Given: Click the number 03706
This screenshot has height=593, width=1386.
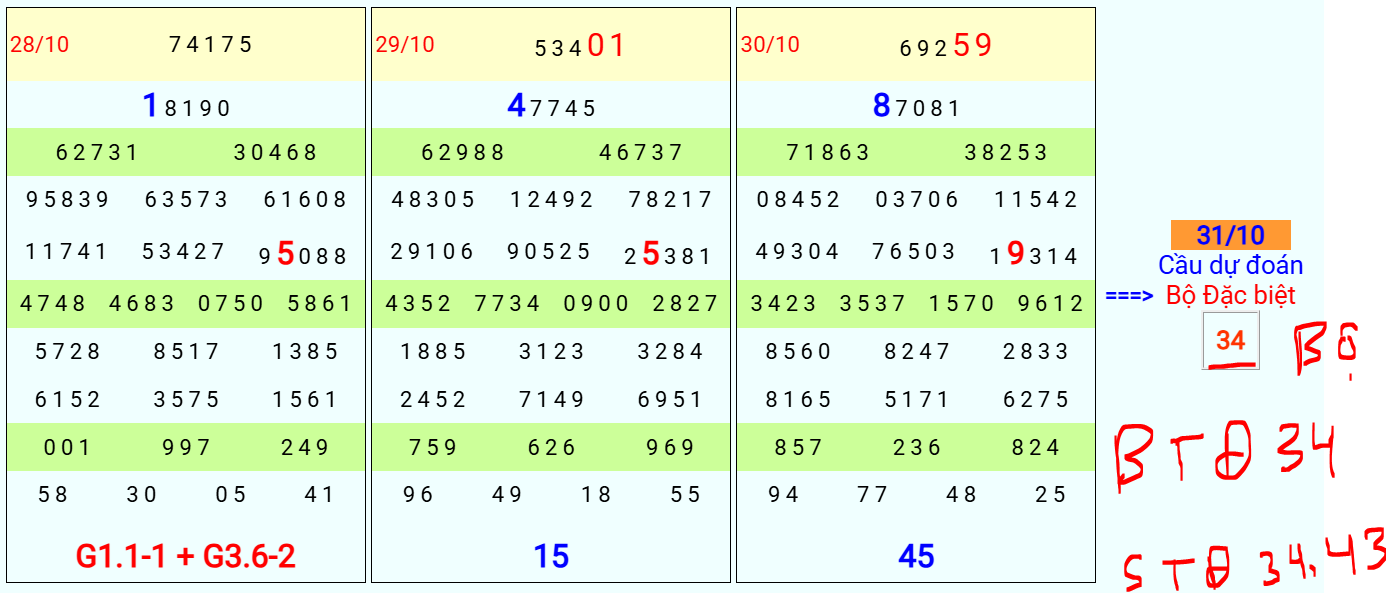Looking at the screenshot, I should 917,200.
